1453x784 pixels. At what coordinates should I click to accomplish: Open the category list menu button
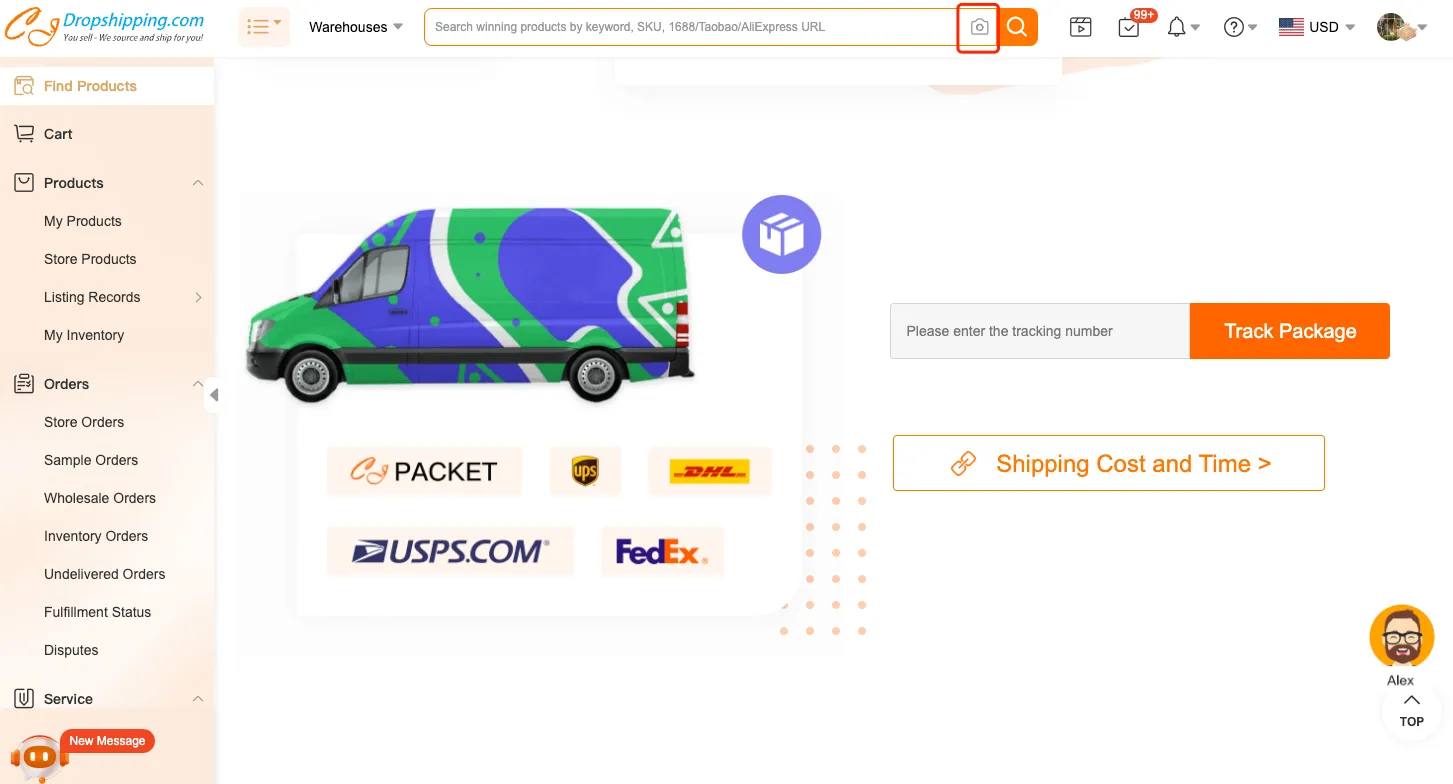(x=264, y=27)
